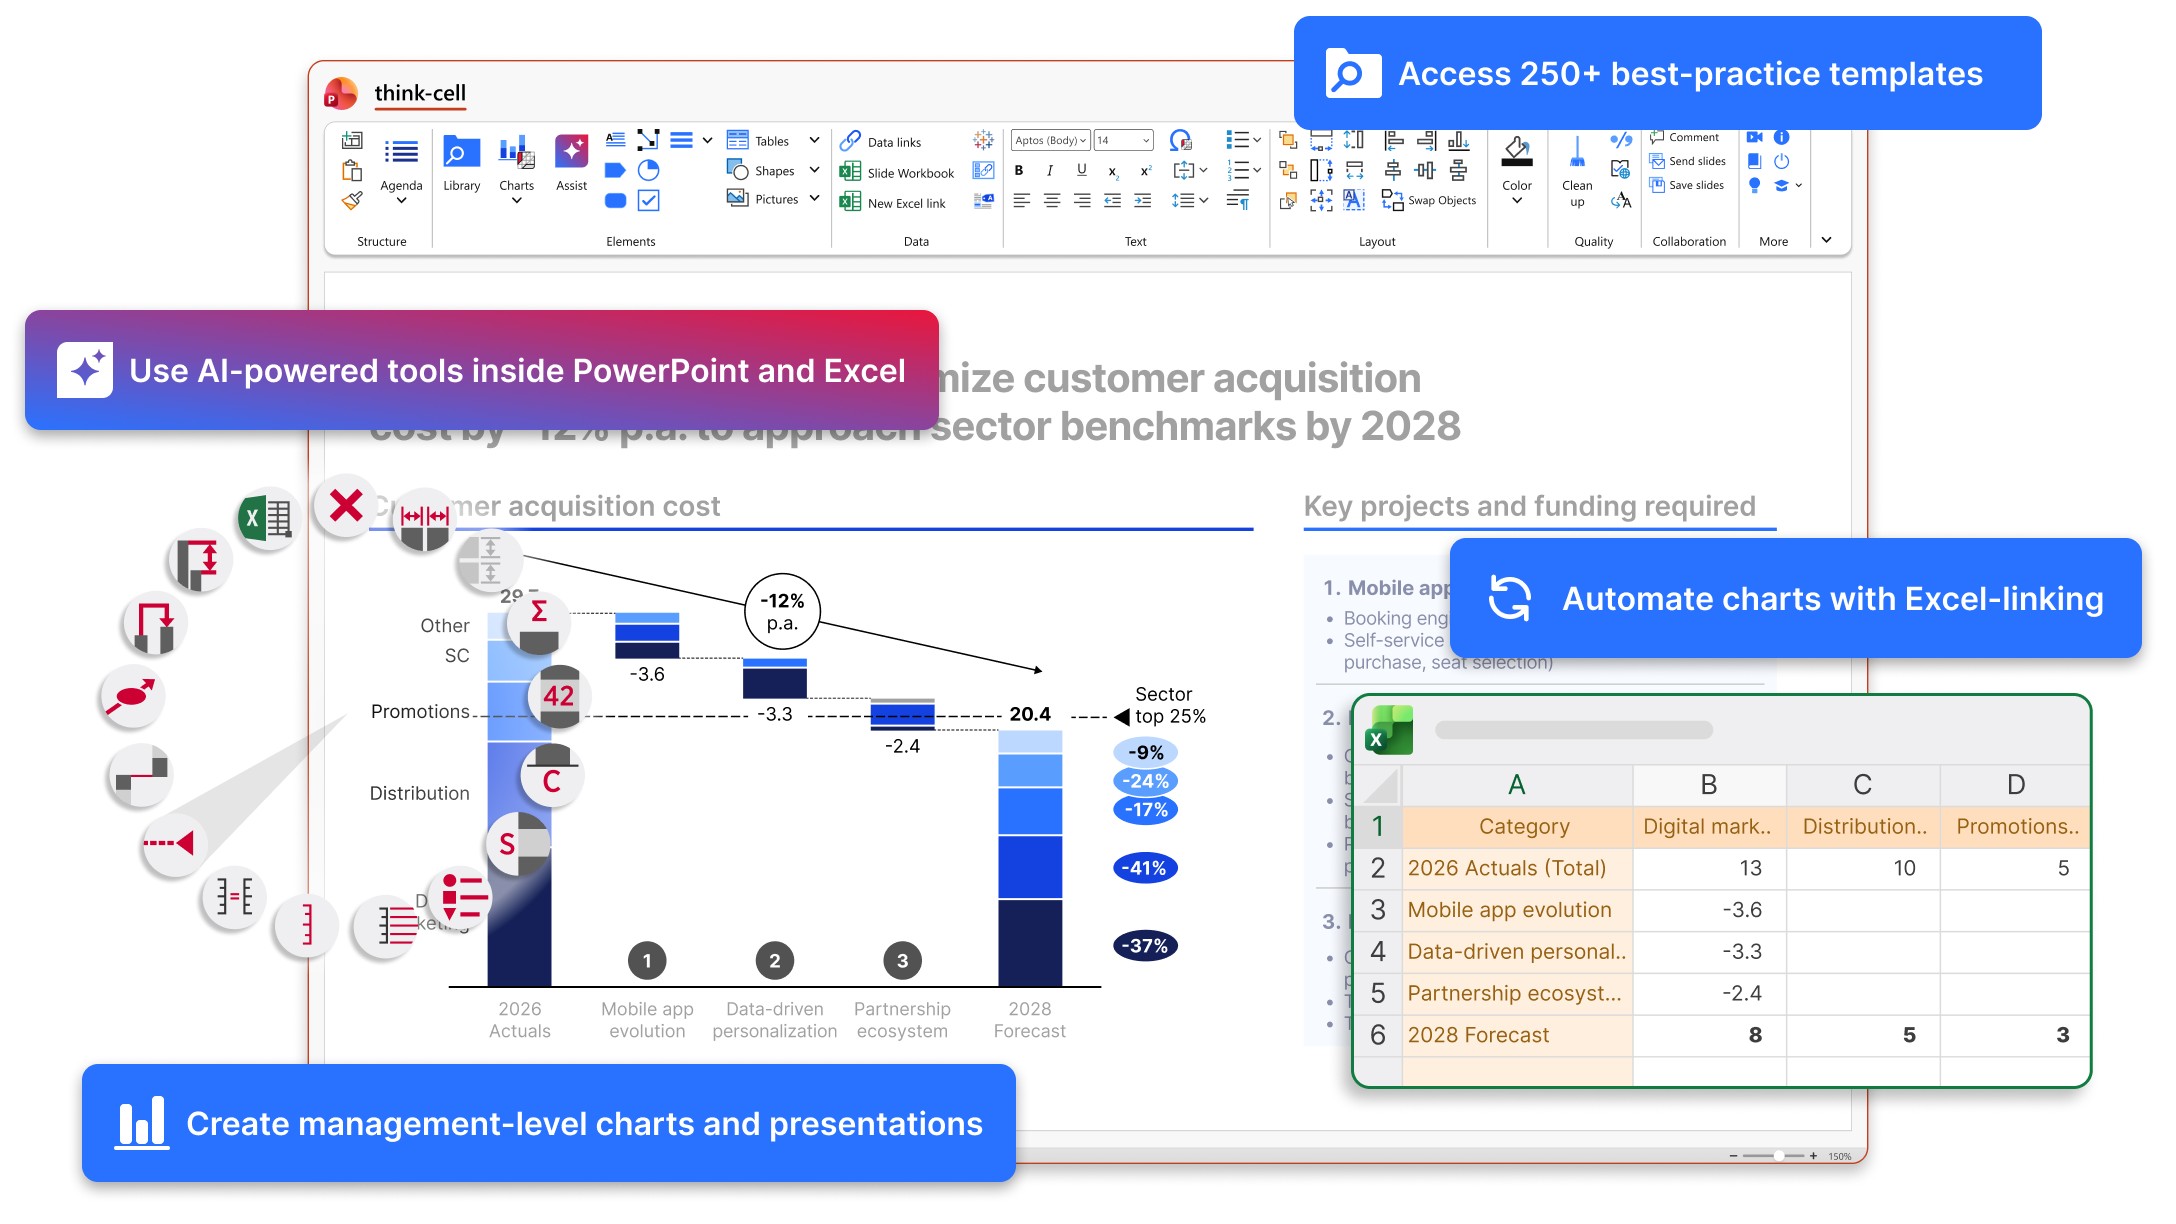Open the think-cell Library folder icon
The width and height of the screenshot is (2176, 1224).
(x=462, y=153)
